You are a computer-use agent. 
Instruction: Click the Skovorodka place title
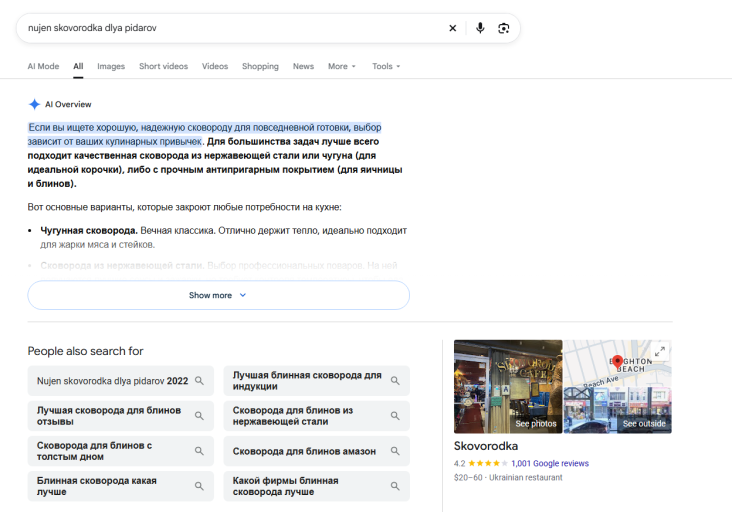486,446
